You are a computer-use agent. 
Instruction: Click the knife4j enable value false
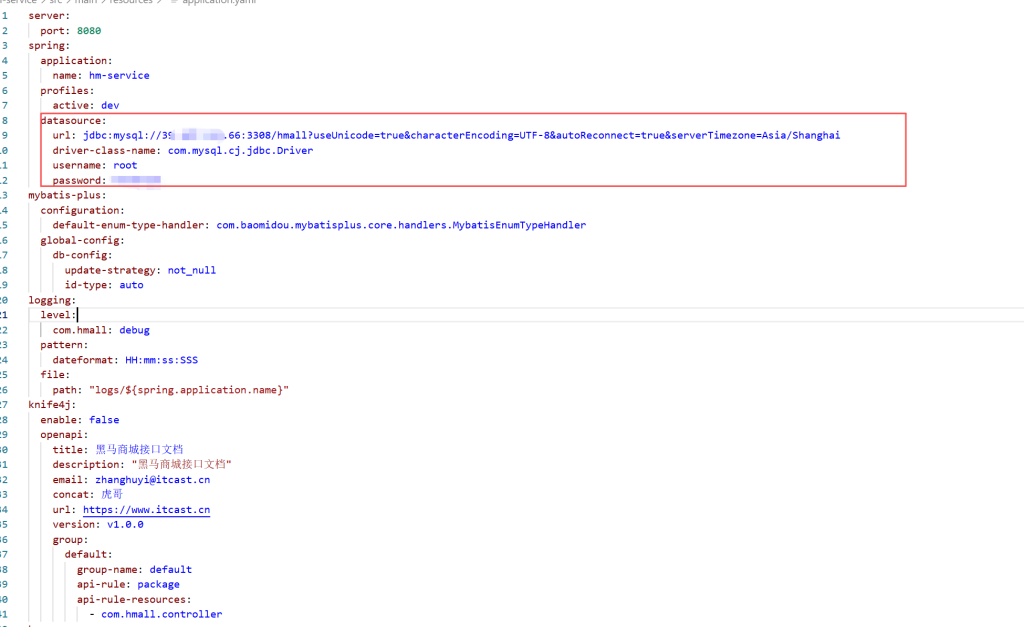pyautogui.click(x=103, y=420)
